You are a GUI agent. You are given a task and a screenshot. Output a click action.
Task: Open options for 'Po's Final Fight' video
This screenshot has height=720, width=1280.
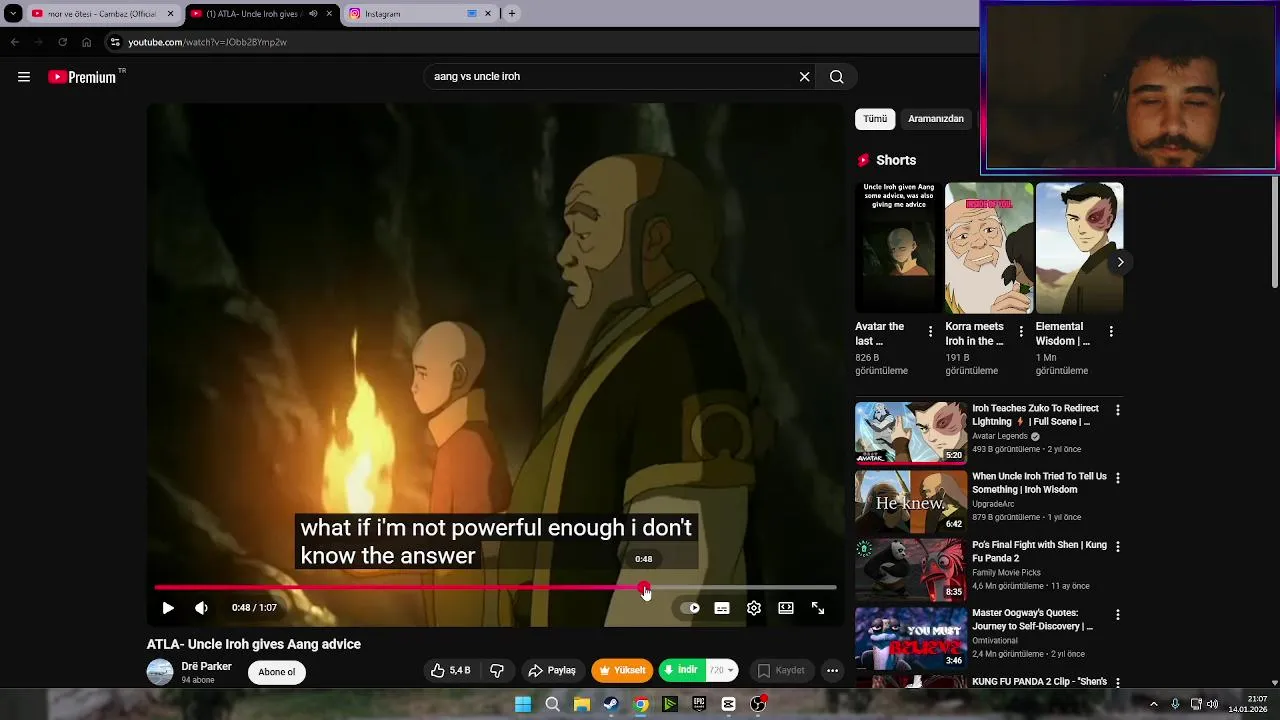click(x=1118, y=547)
